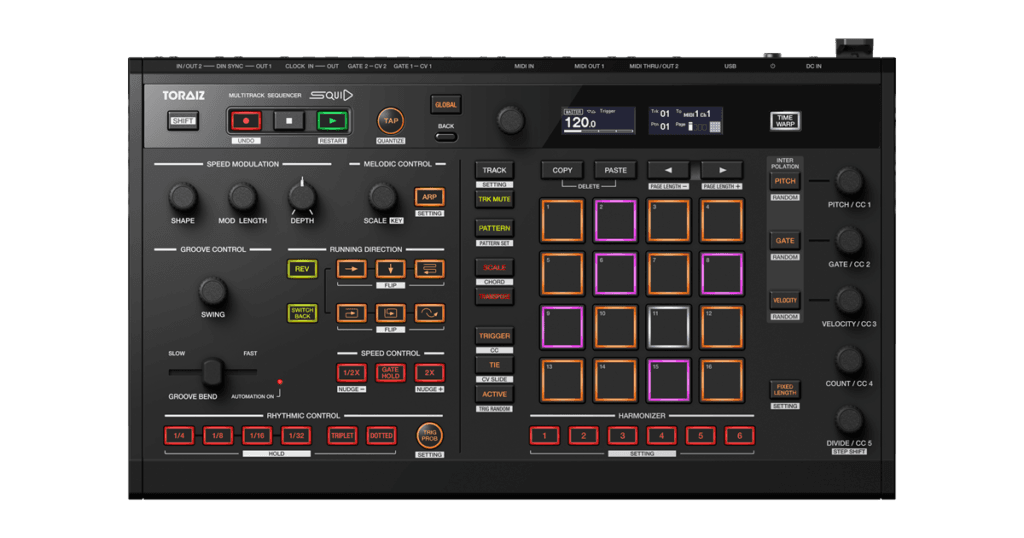Enable the GATE HOLD button
Image resolution: width=1024 pixels, height=538 pixels.
[x=391, y=373]
